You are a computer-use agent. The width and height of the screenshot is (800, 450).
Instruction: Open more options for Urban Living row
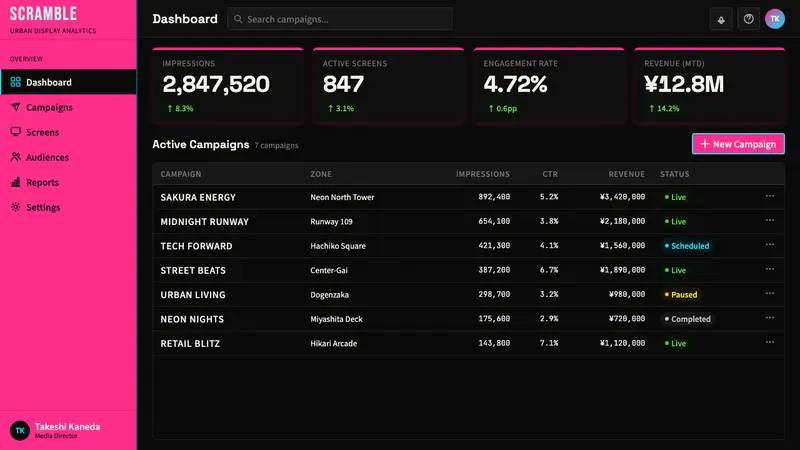(769, 294)
